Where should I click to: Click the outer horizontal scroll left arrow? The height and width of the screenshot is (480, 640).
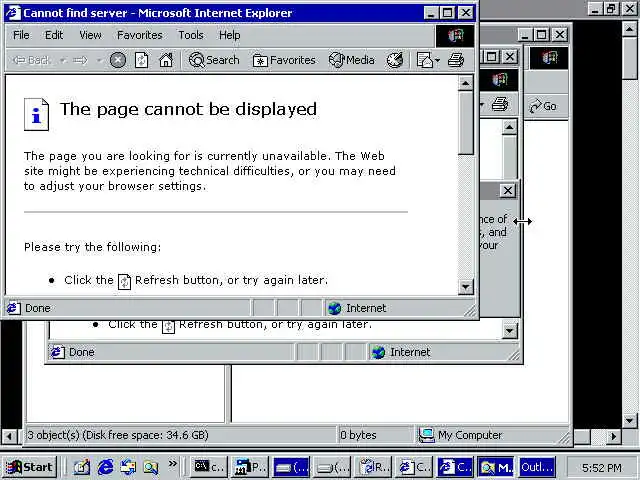coord(9,436)
